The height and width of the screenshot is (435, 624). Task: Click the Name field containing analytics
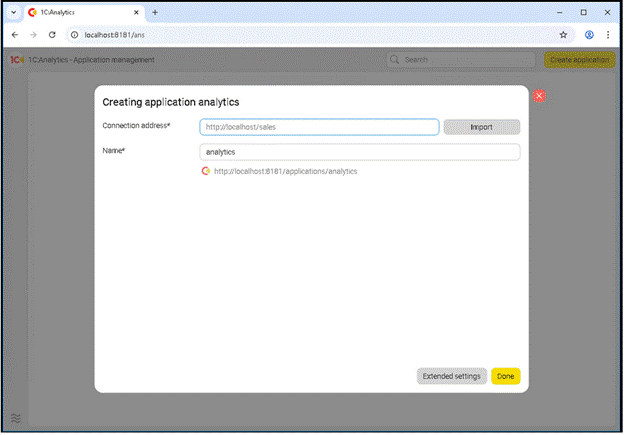pyautogui.click(x=359, y=152)
